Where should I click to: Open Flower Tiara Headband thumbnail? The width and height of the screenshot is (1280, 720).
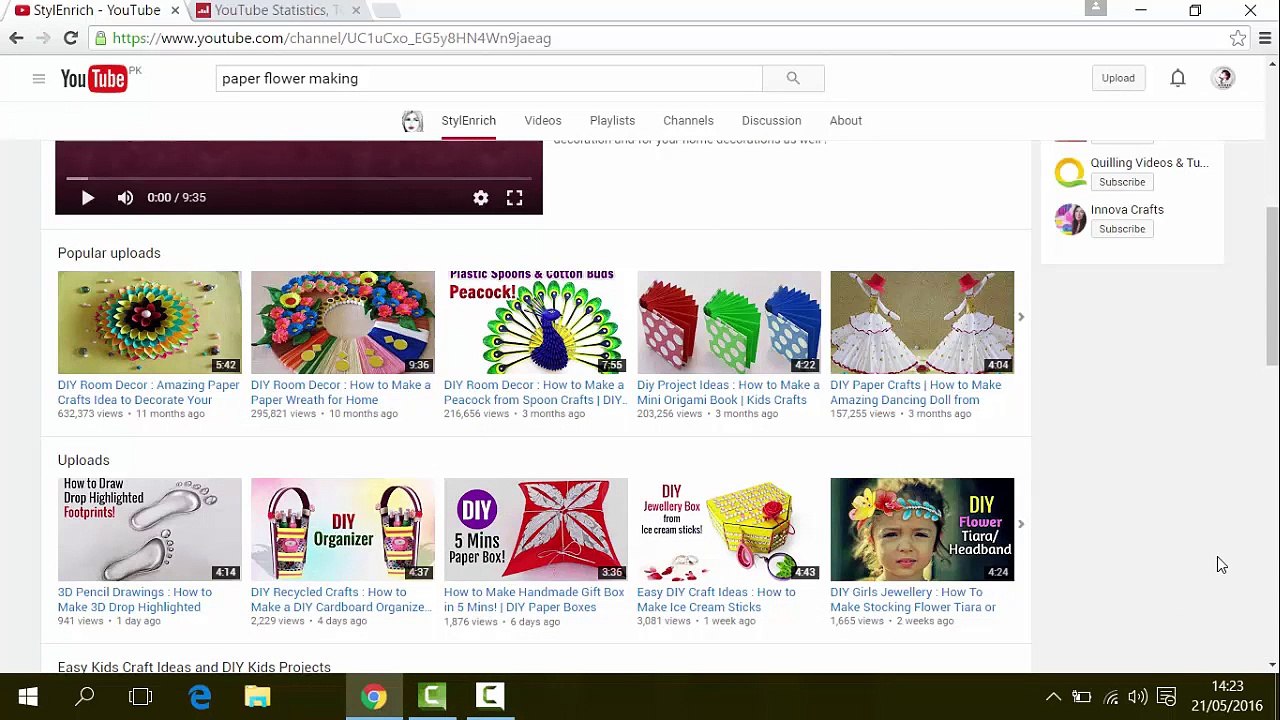[922, 529]
